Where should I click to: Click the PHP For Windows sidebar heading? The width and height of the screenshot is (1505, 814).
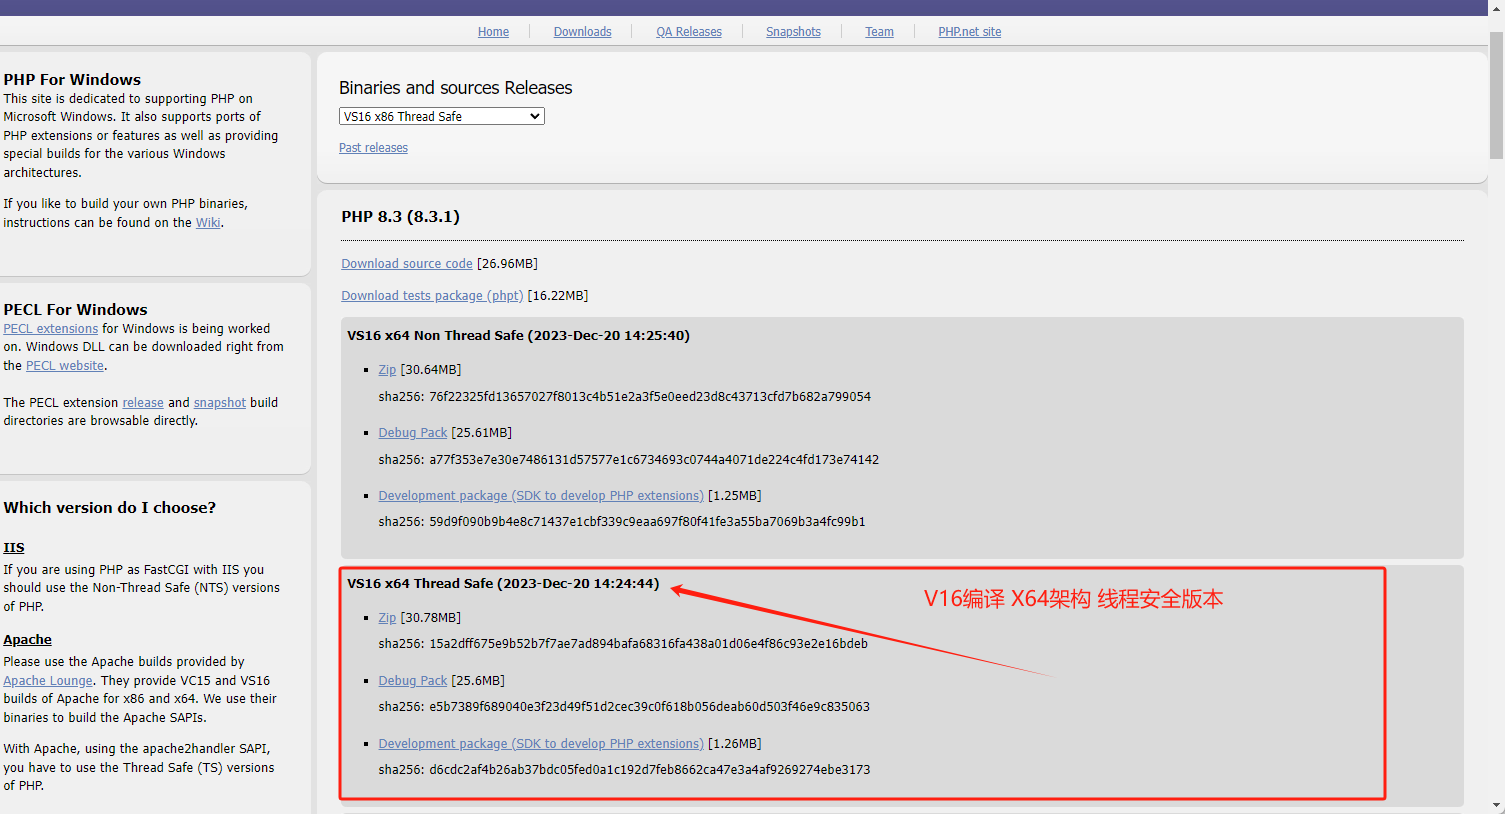[72, 80]
